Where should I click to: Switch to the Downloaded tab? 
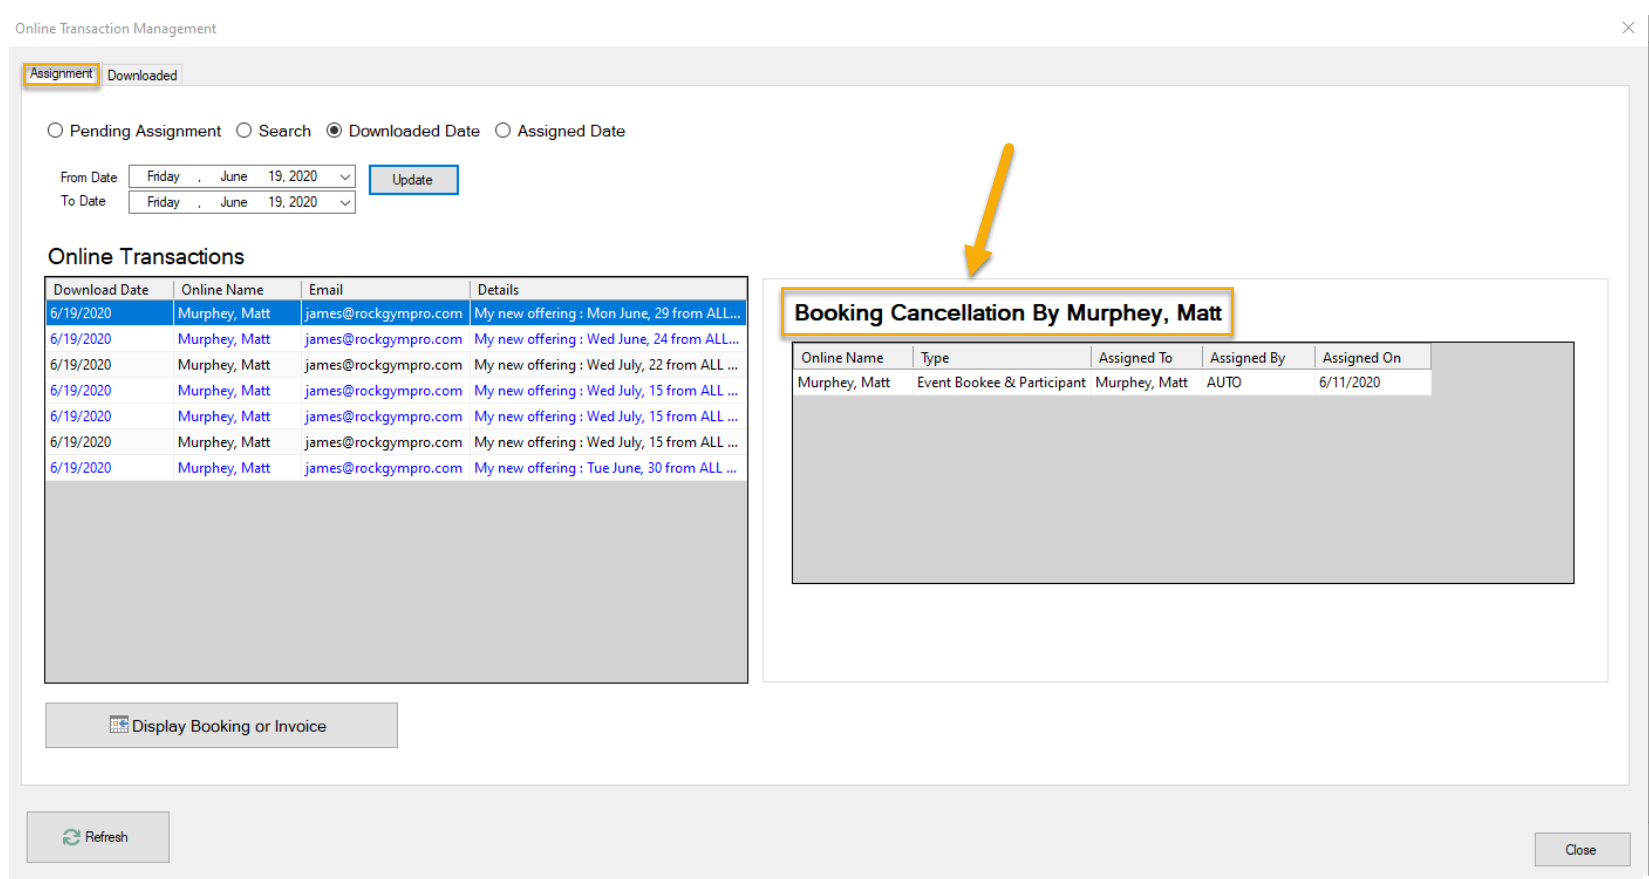pos(142,75)
